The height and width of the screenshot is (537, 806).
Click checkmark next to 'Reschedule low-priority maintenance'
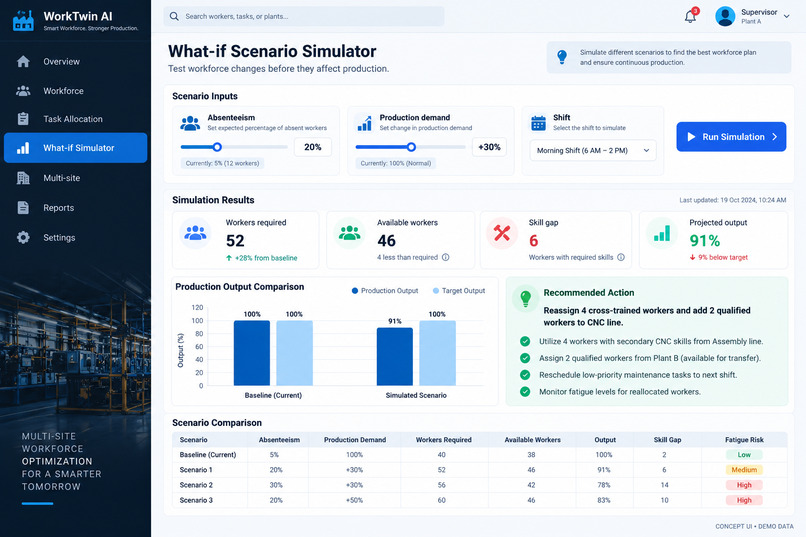click(x=525, y=375)
